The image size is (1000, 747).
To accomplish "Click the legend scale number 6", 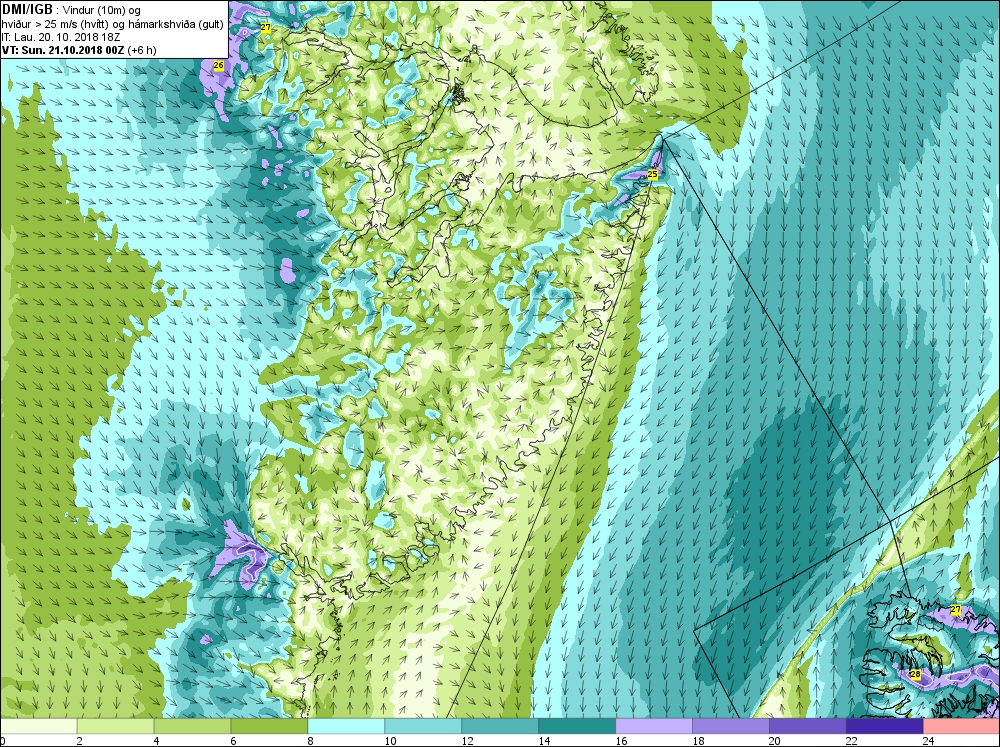I will pyautogui.click(x=233, y=741).
